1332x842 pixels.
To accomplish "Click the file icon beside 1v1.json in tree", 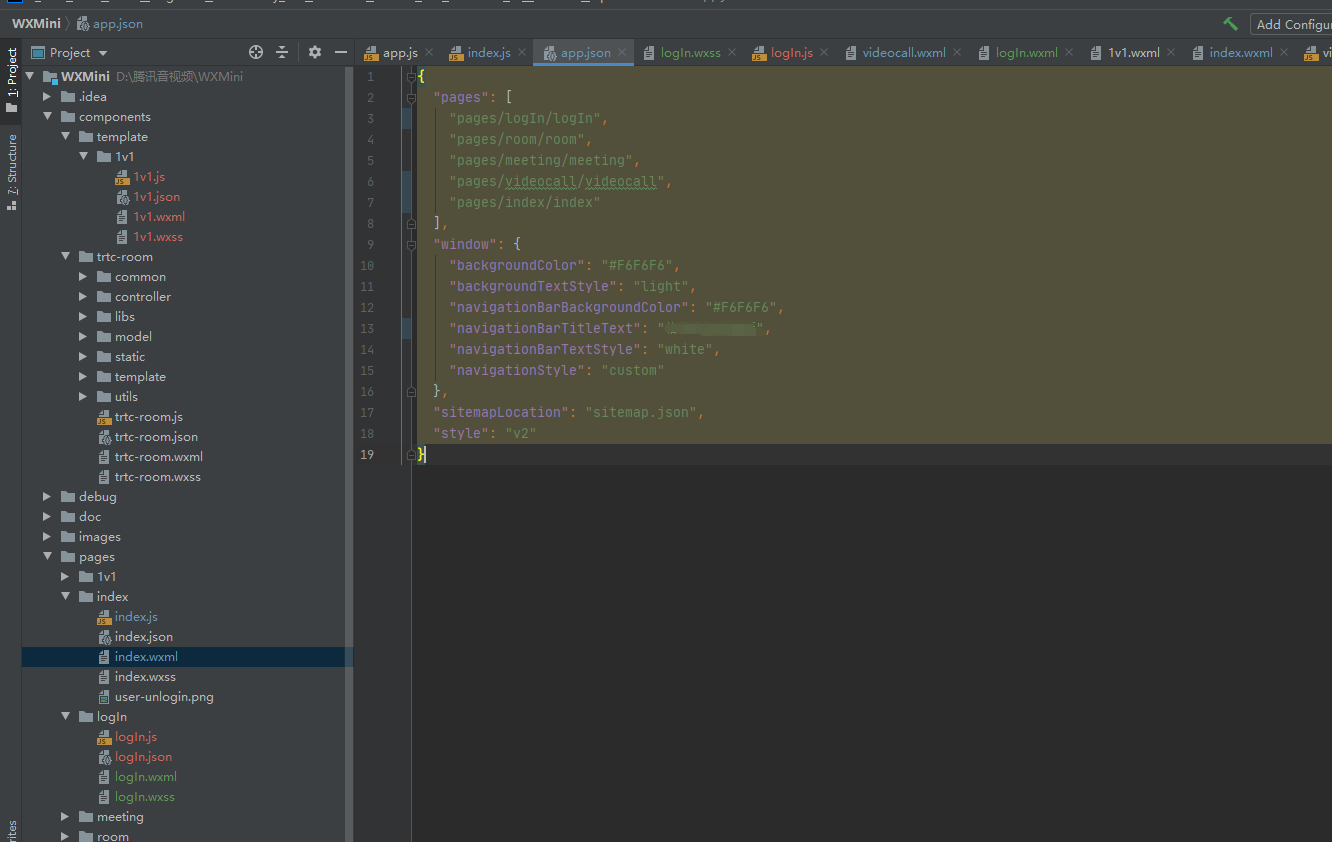I will [x=123, y=197].
